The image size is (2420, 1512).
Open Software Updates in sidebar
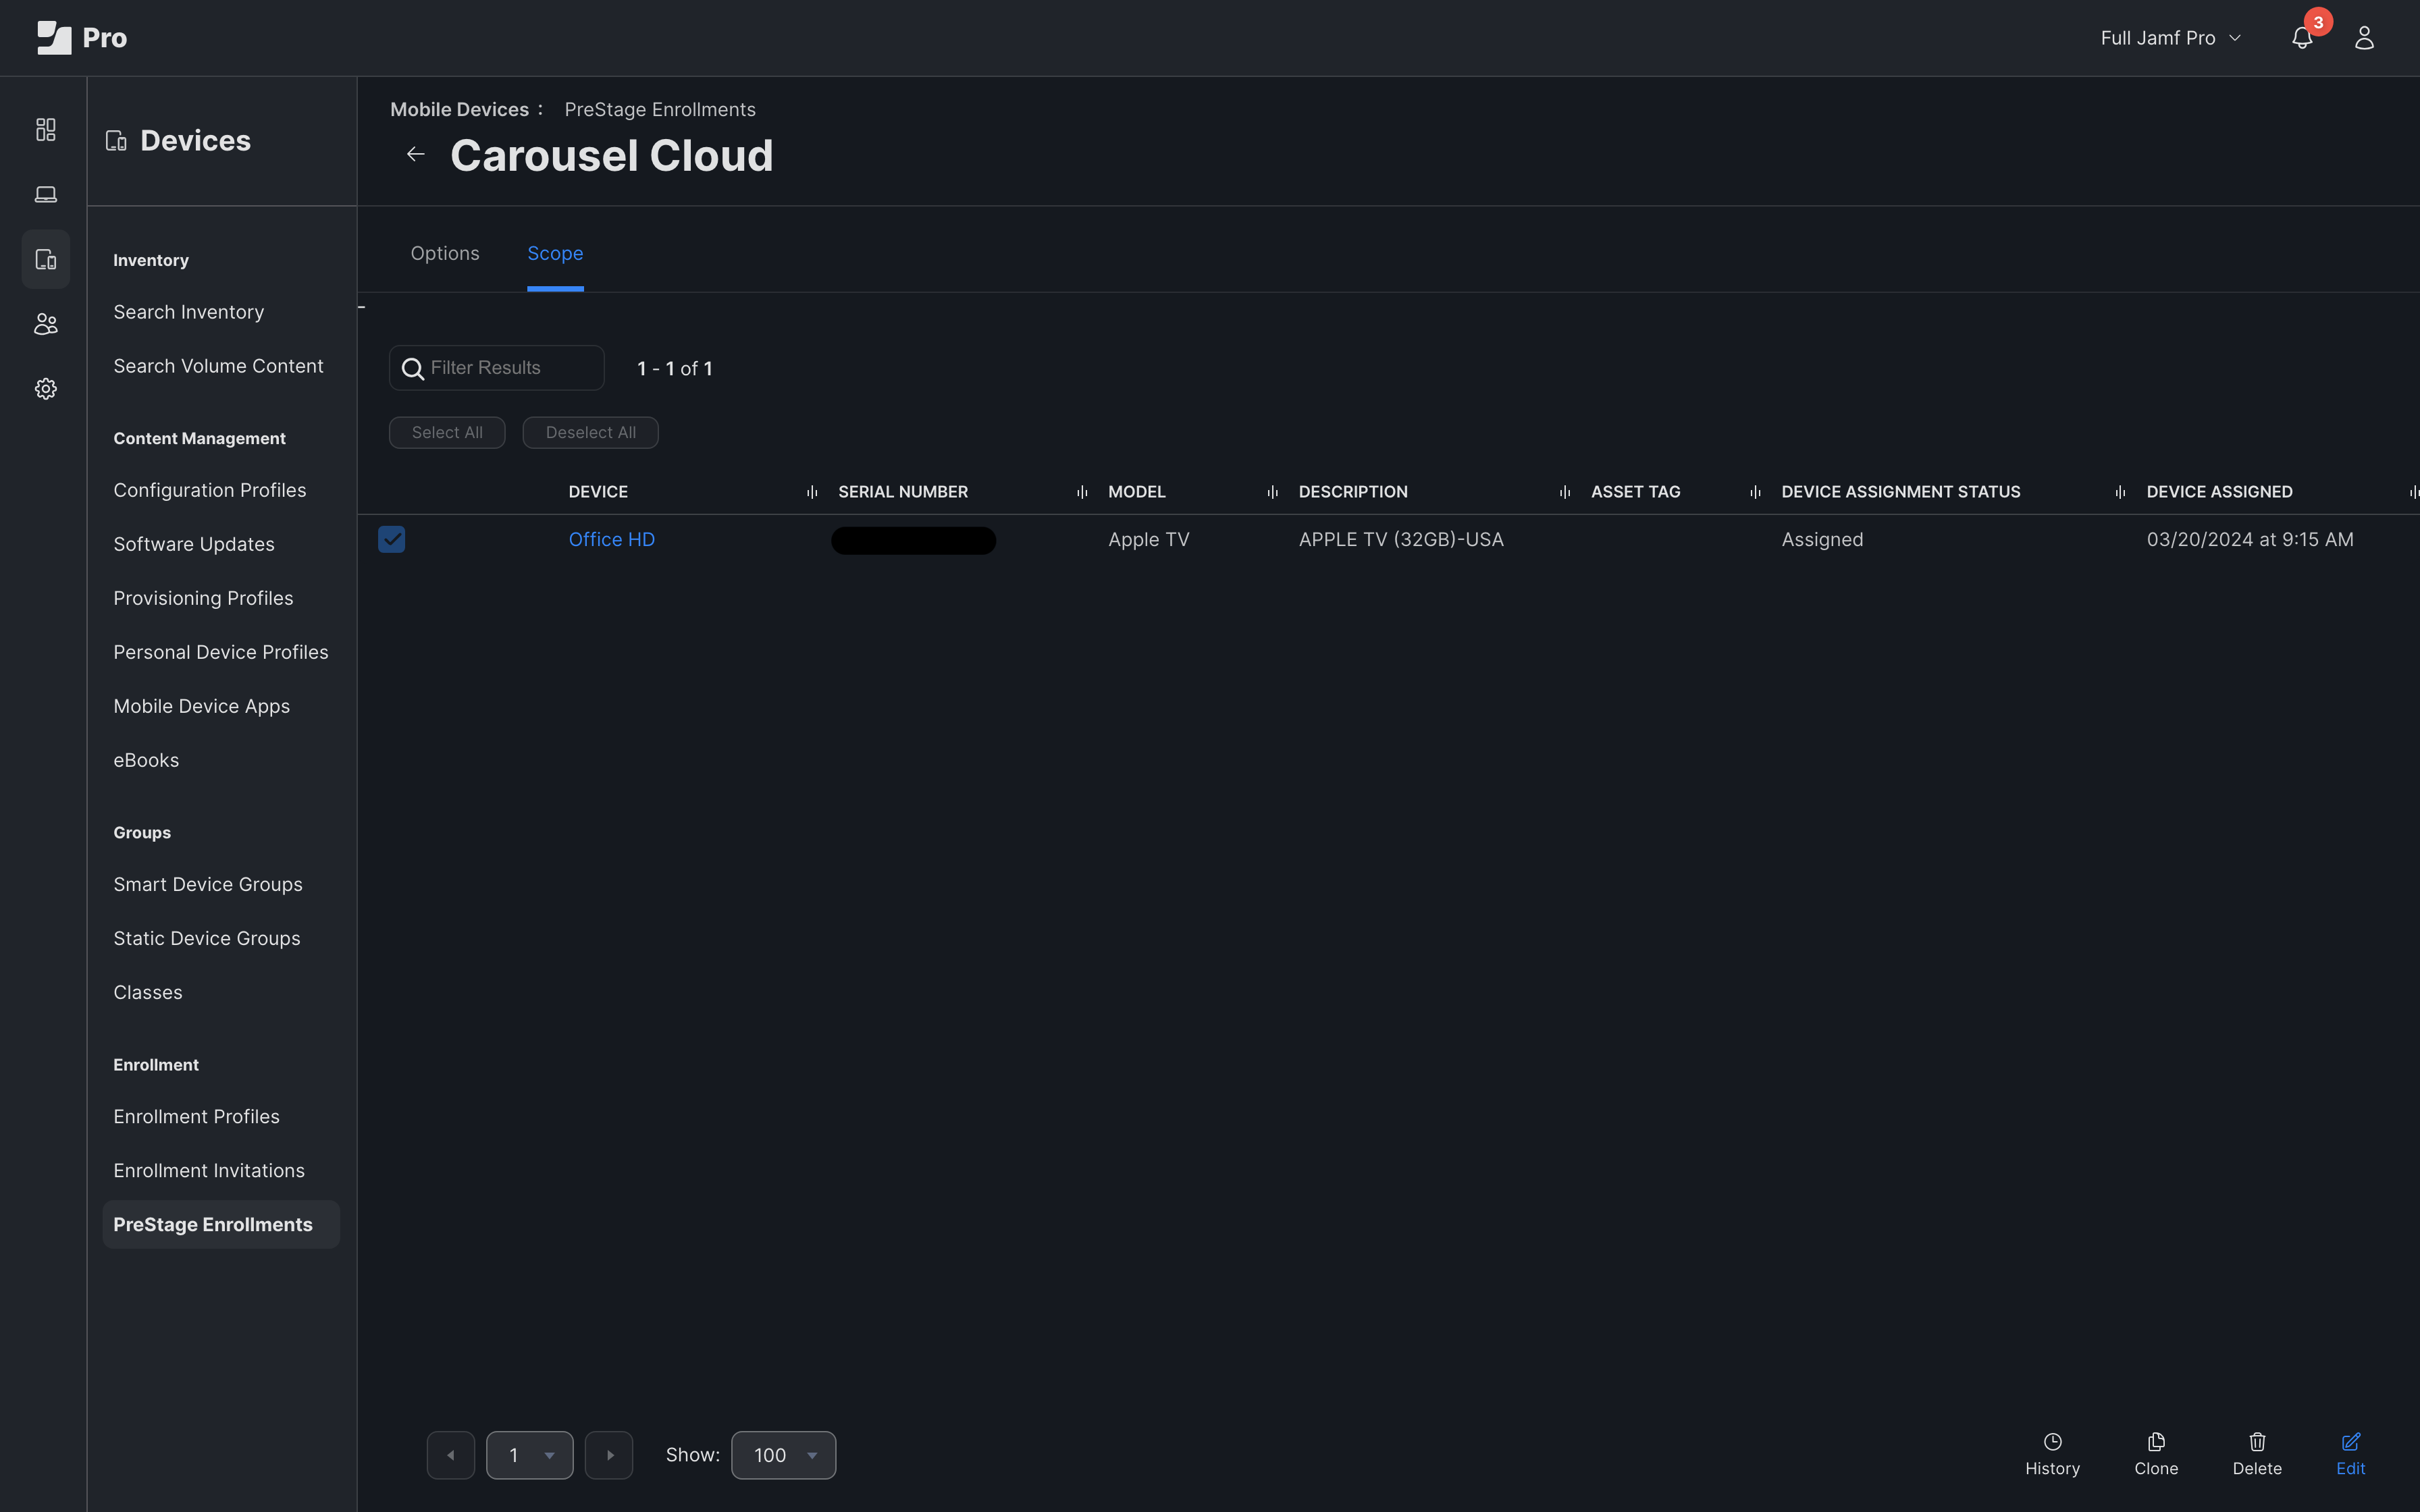194,544
